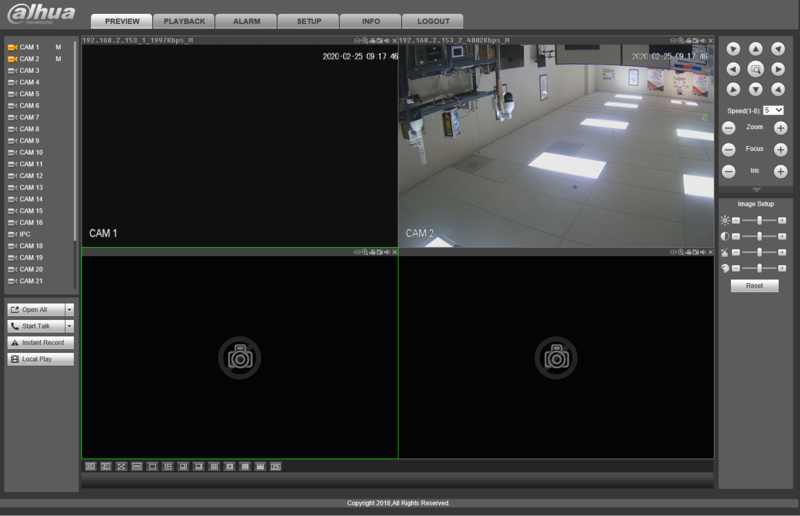
Task: Open Local Play
Action: [41, 359]
